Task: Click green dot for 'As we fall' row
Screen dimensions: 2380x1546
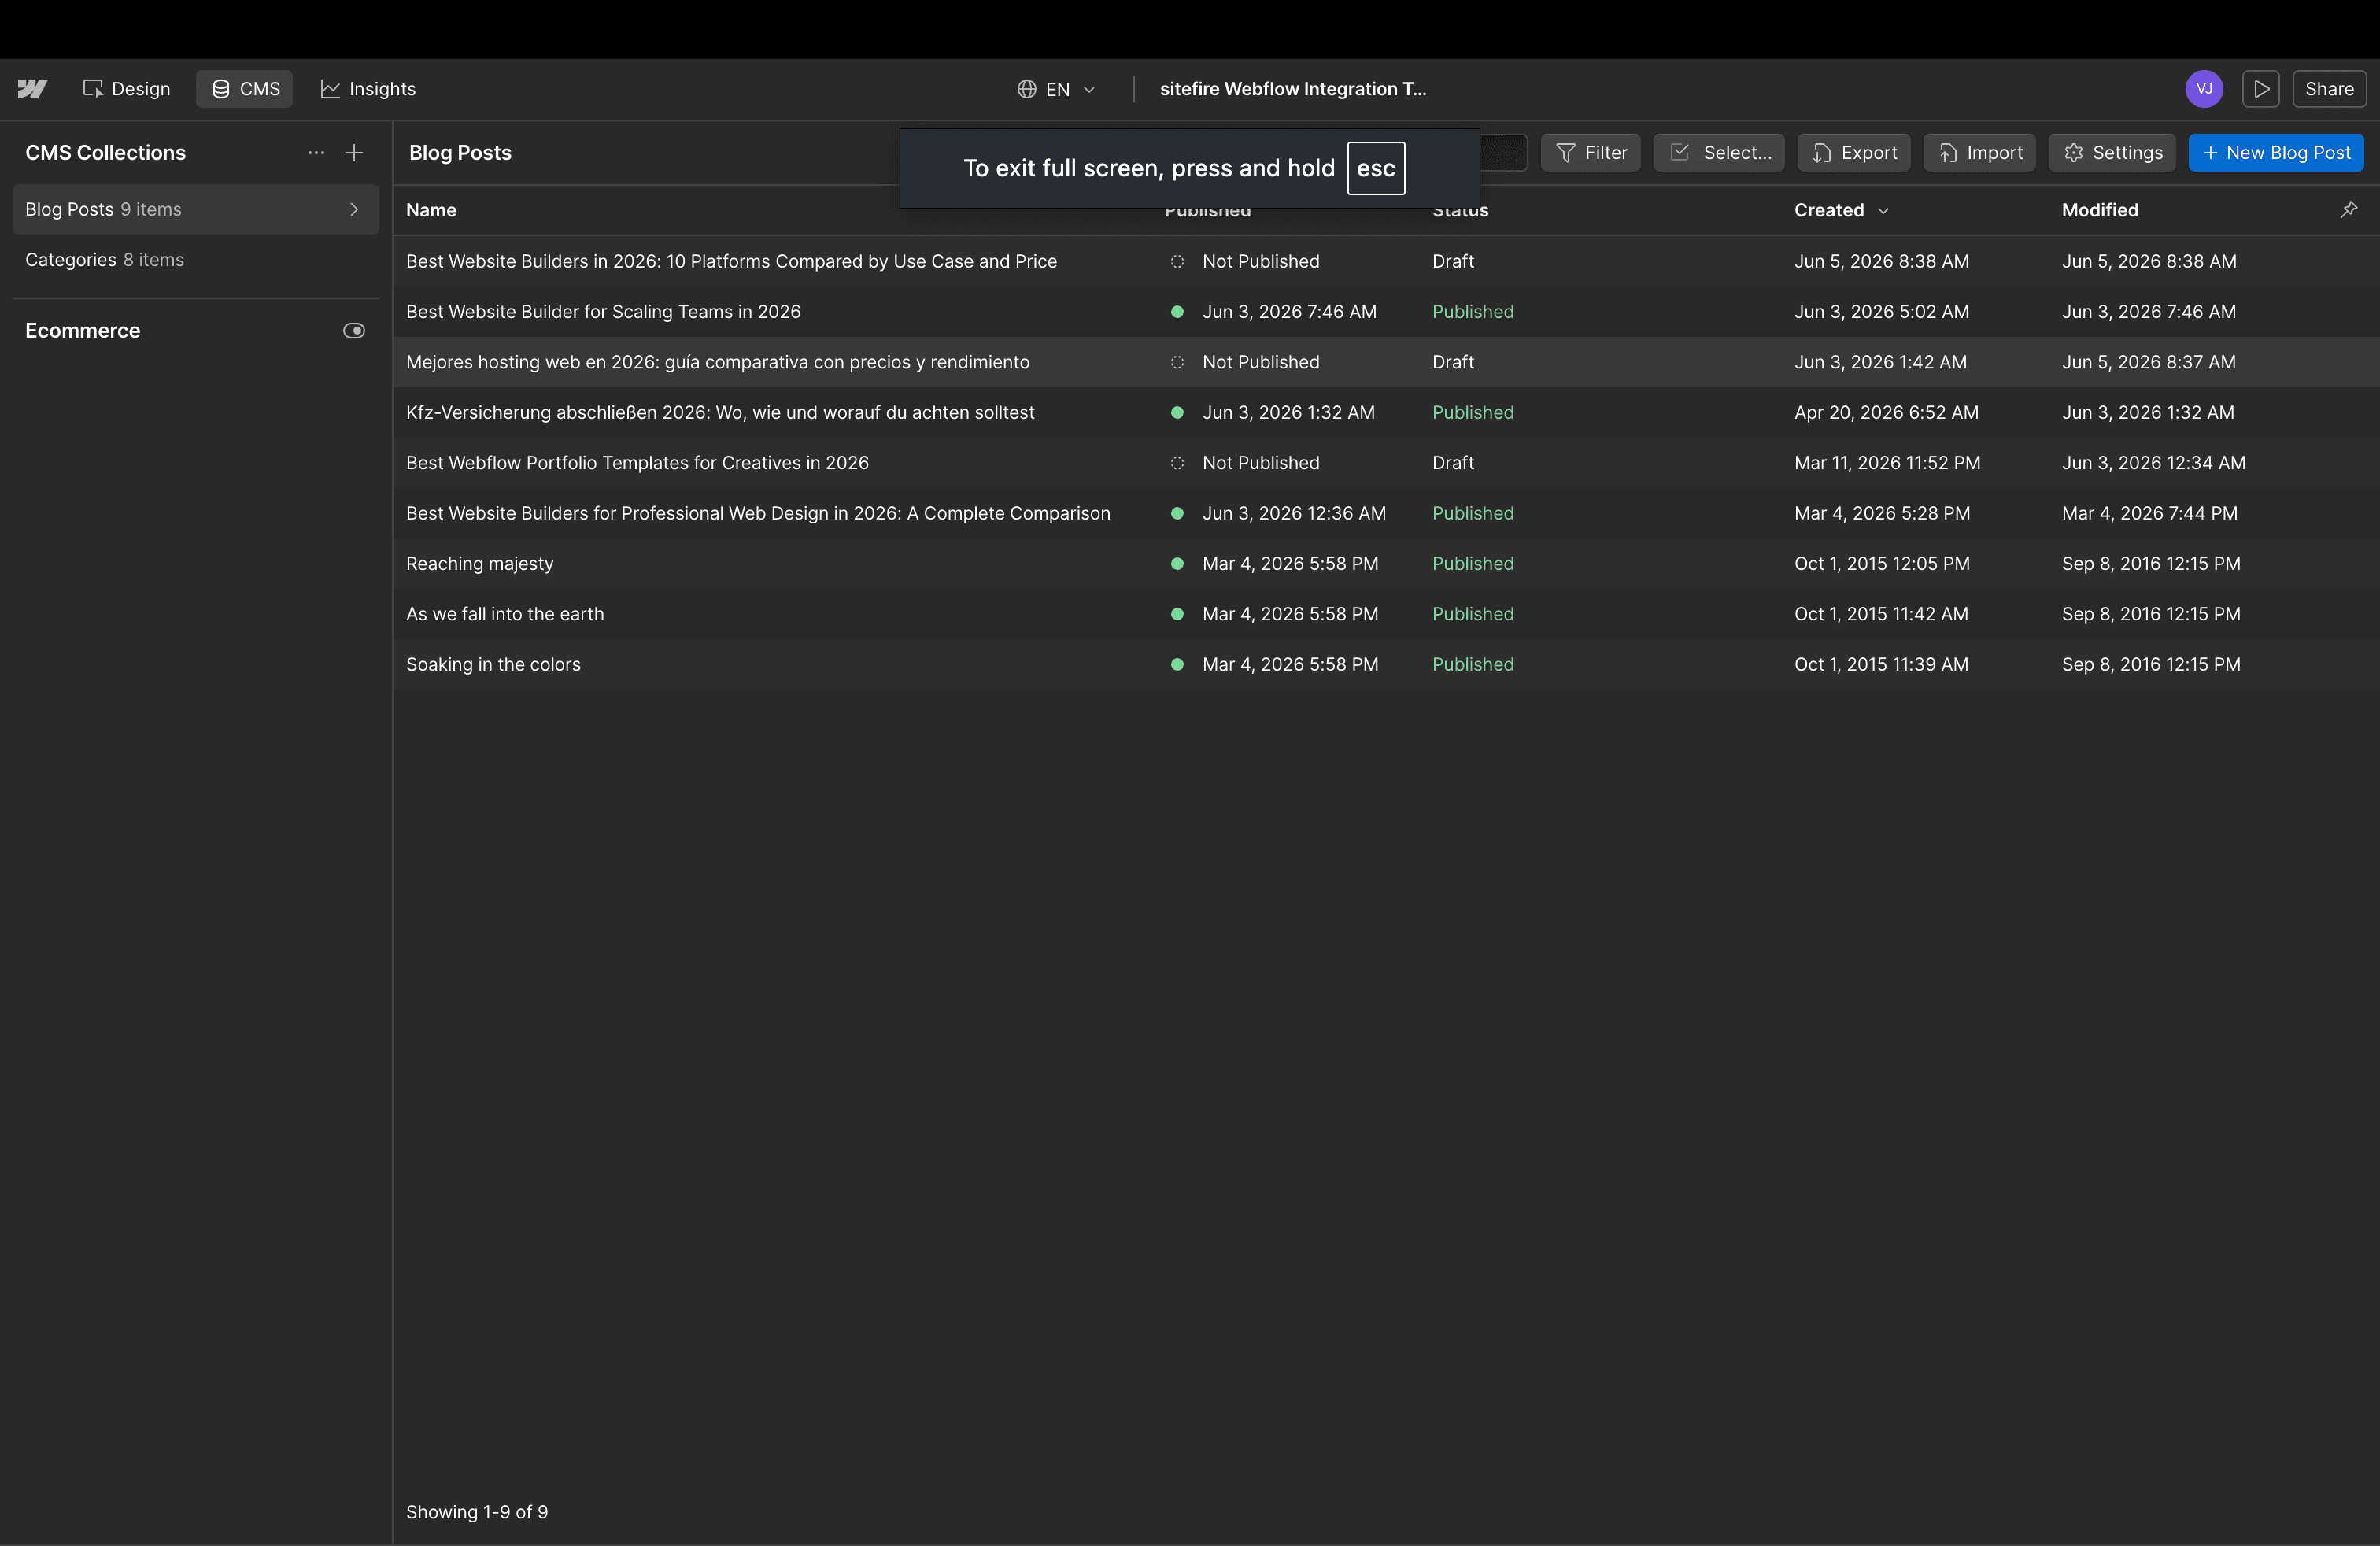Action: 1177,614
